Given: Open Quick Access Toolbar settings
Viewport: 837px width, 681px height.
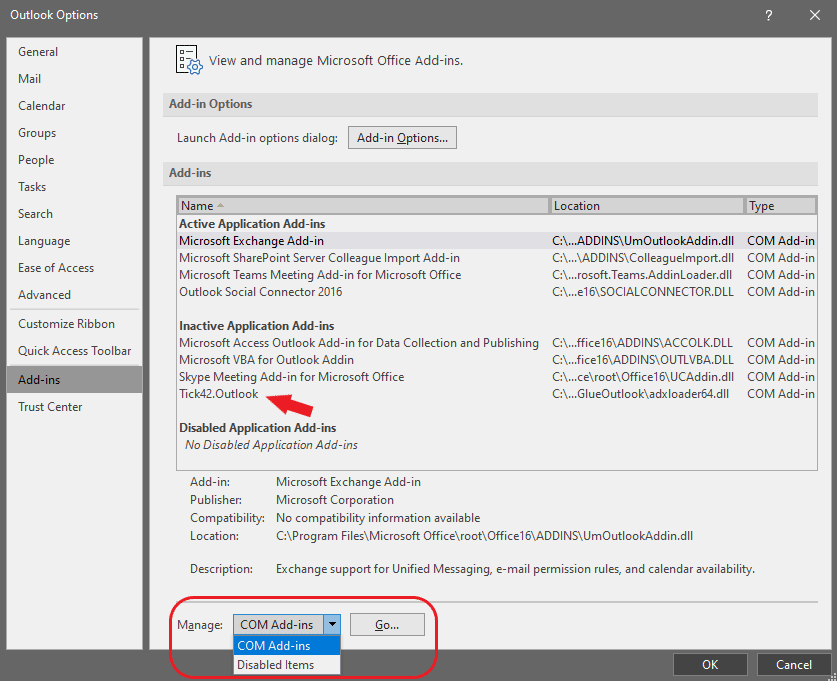Looking at the screenshot, I should [75, 351].
